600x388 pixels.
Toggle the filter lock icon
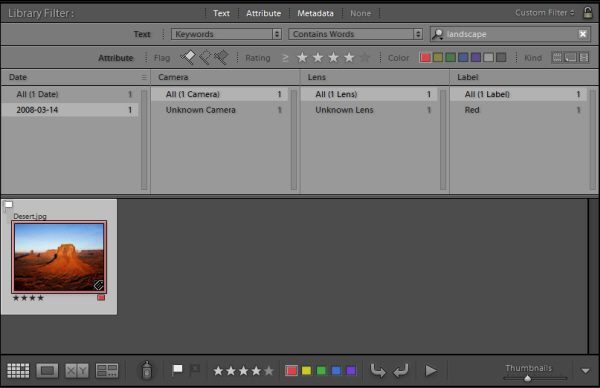pyautogui.click(x=587, y=13)
